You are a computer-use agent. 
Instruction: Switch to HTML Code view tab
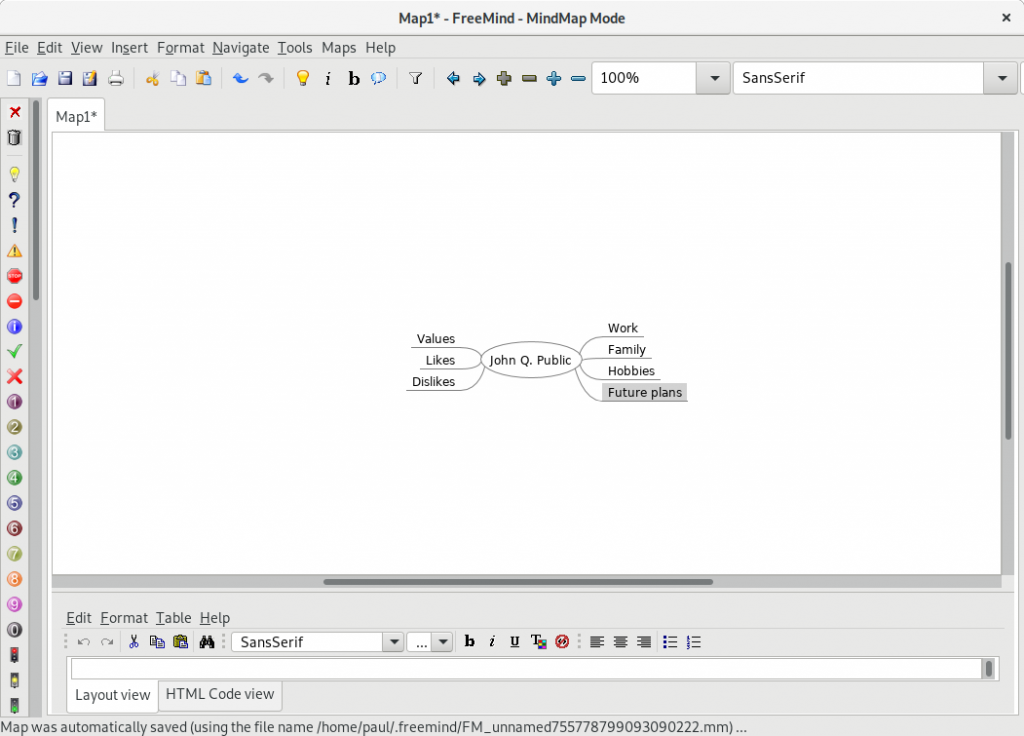point(219,694)
